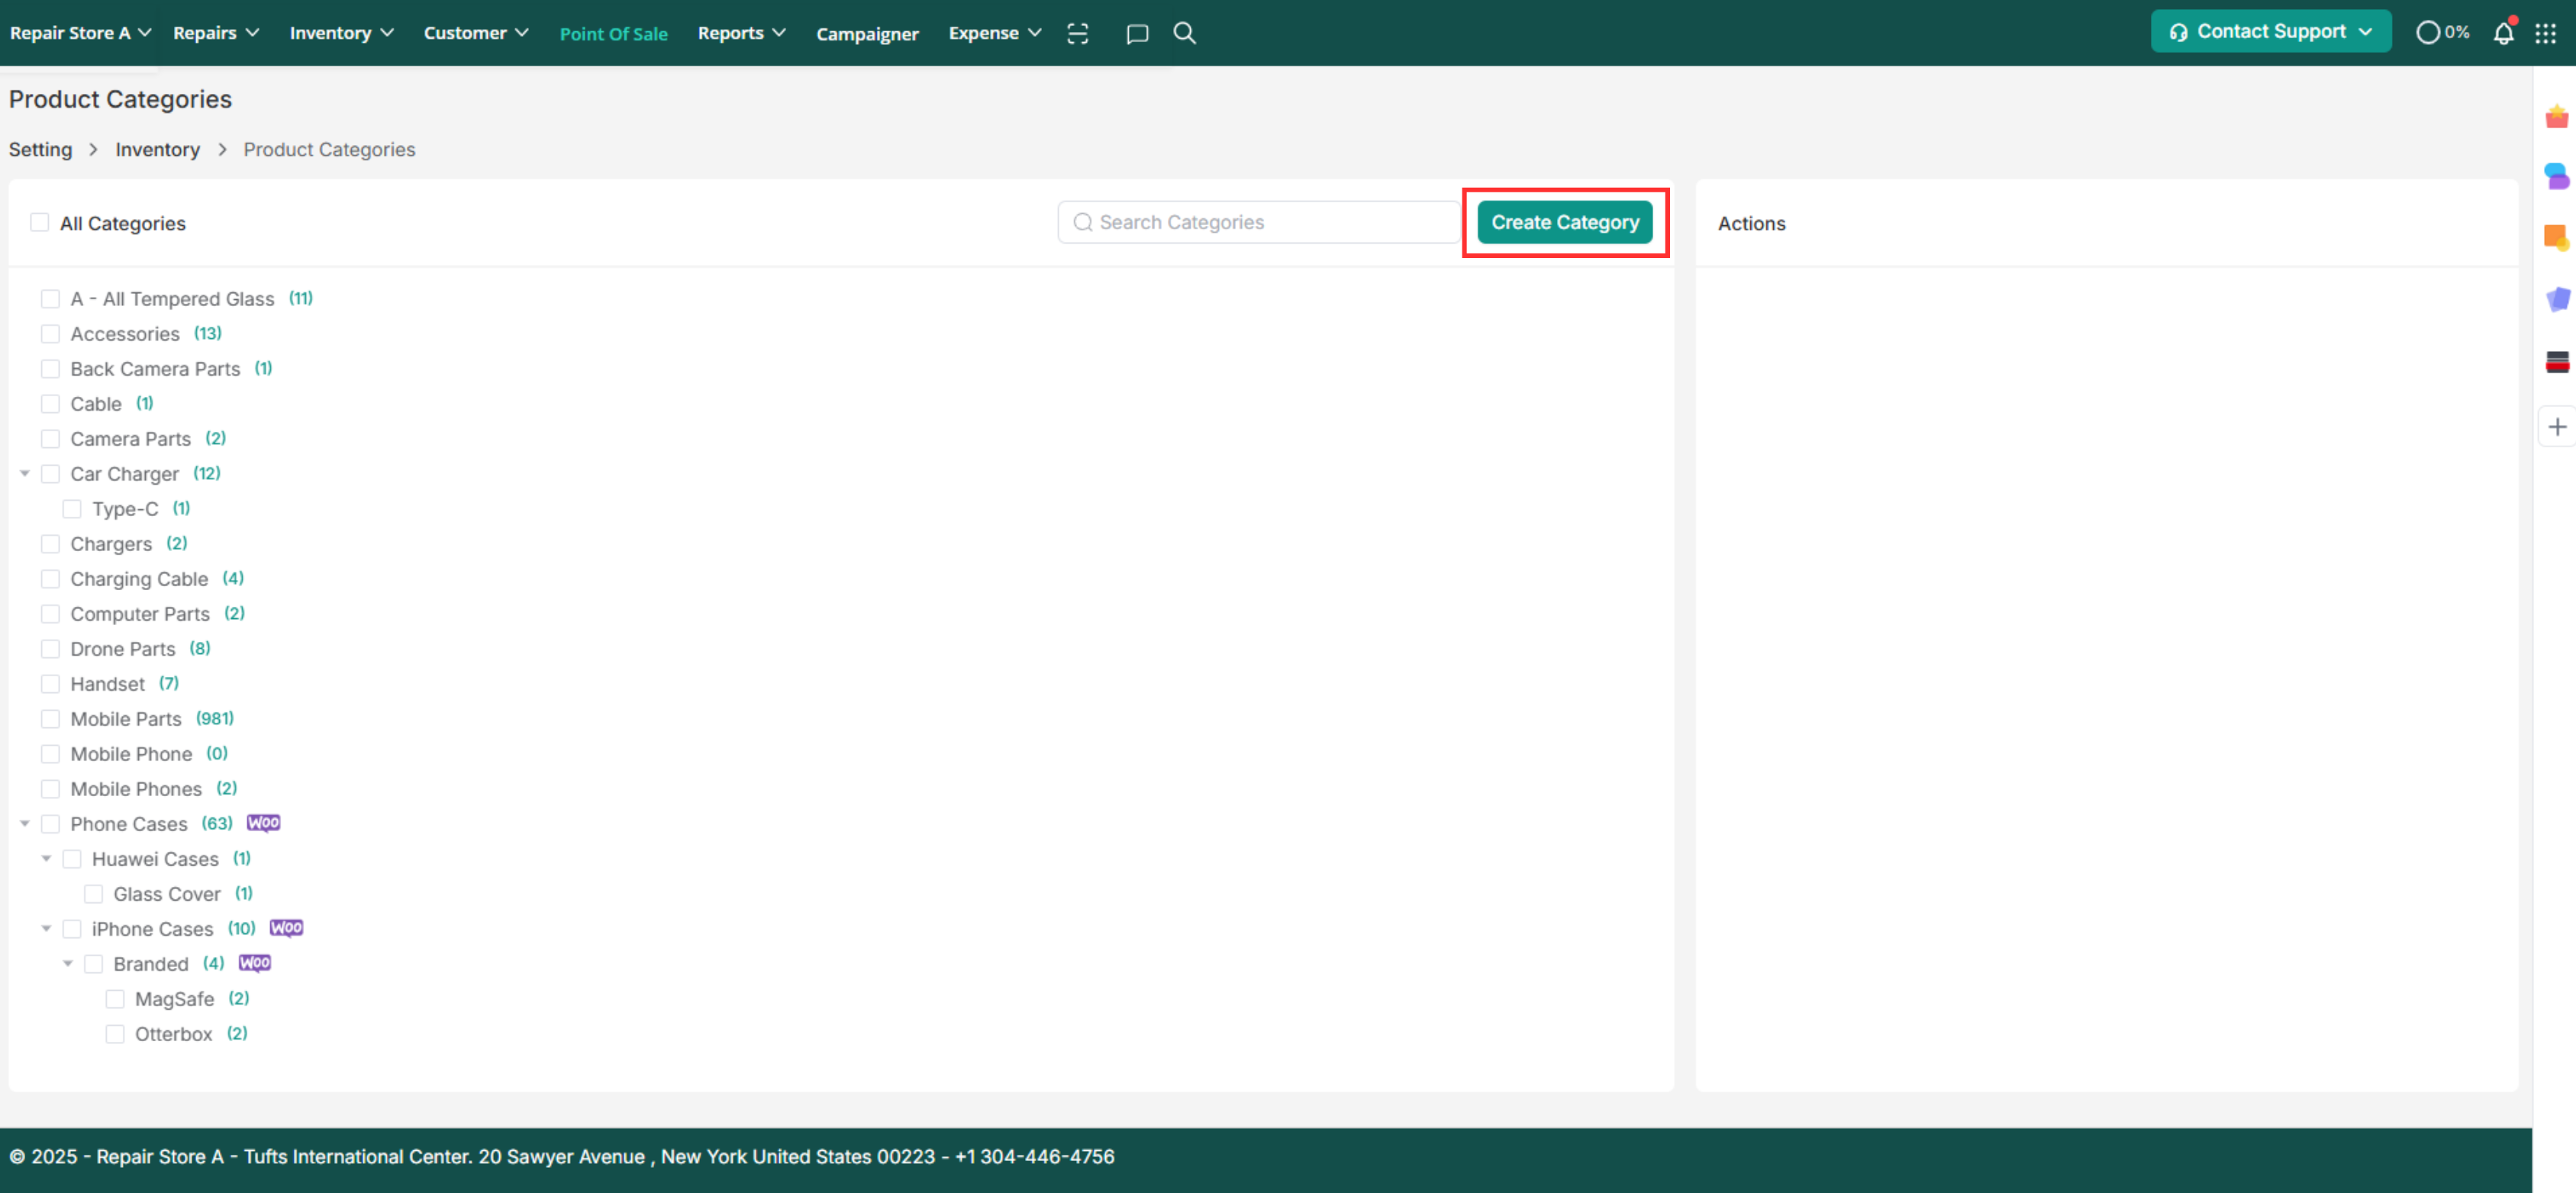Check the Back Camera Parts checkbox
This screenshot has height=1193, width=2576.
tap(50, 369)
